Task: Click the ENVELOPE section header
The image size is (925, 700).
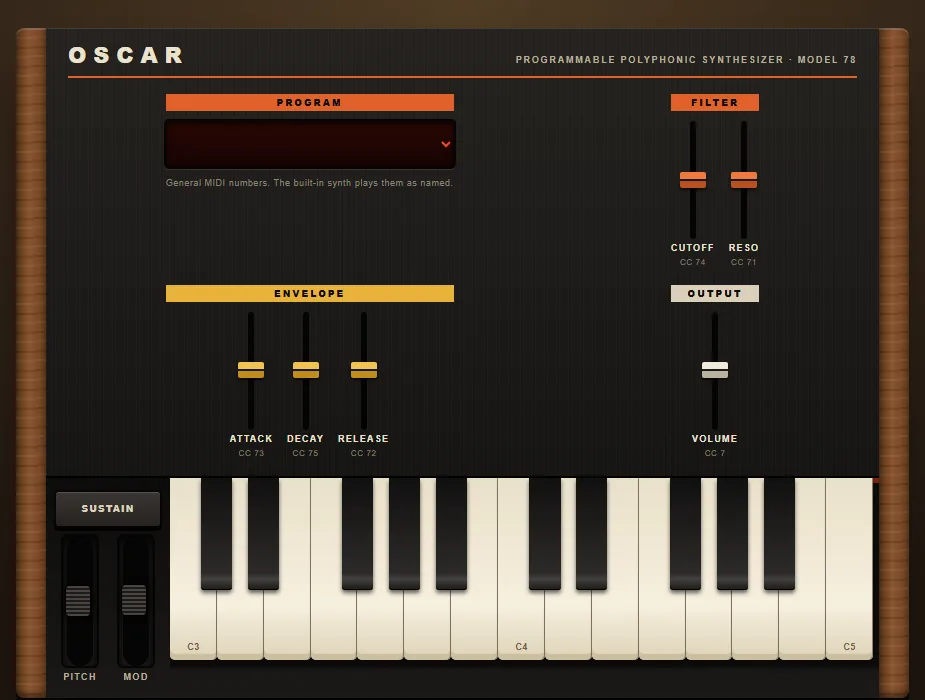Action: 310,294
